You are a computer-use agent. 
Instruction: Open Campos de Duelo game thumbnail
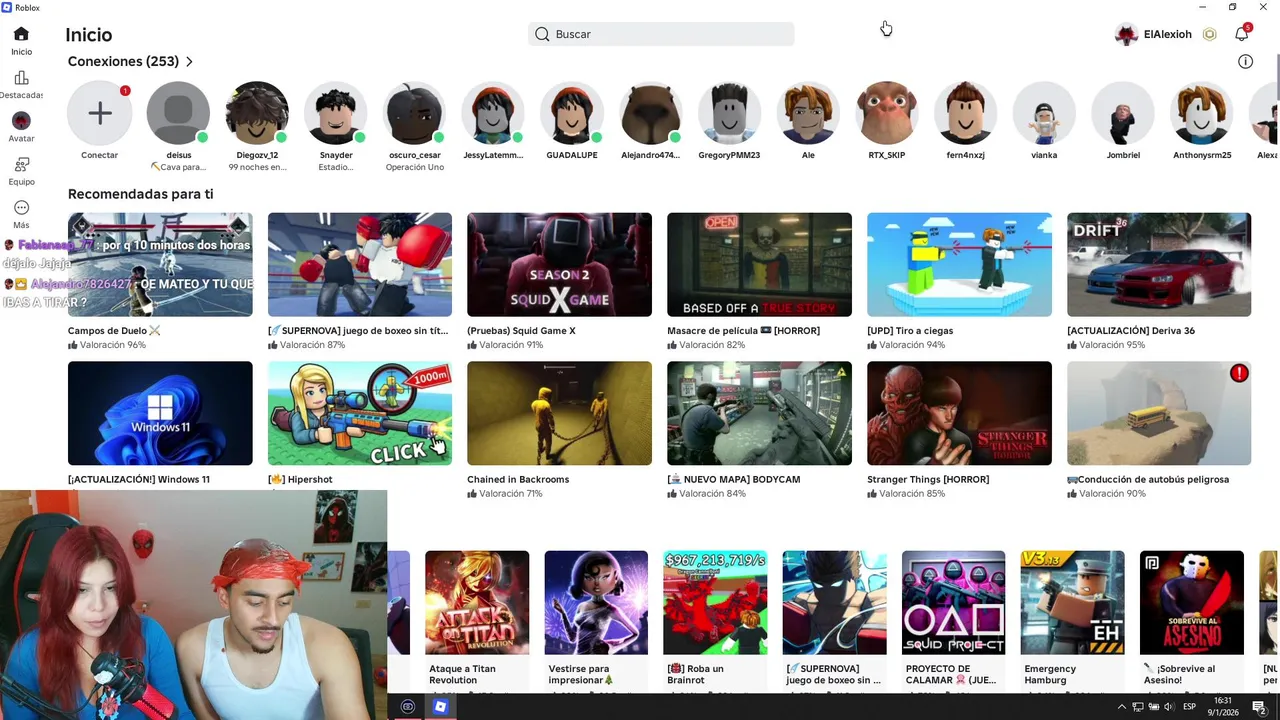160,264
